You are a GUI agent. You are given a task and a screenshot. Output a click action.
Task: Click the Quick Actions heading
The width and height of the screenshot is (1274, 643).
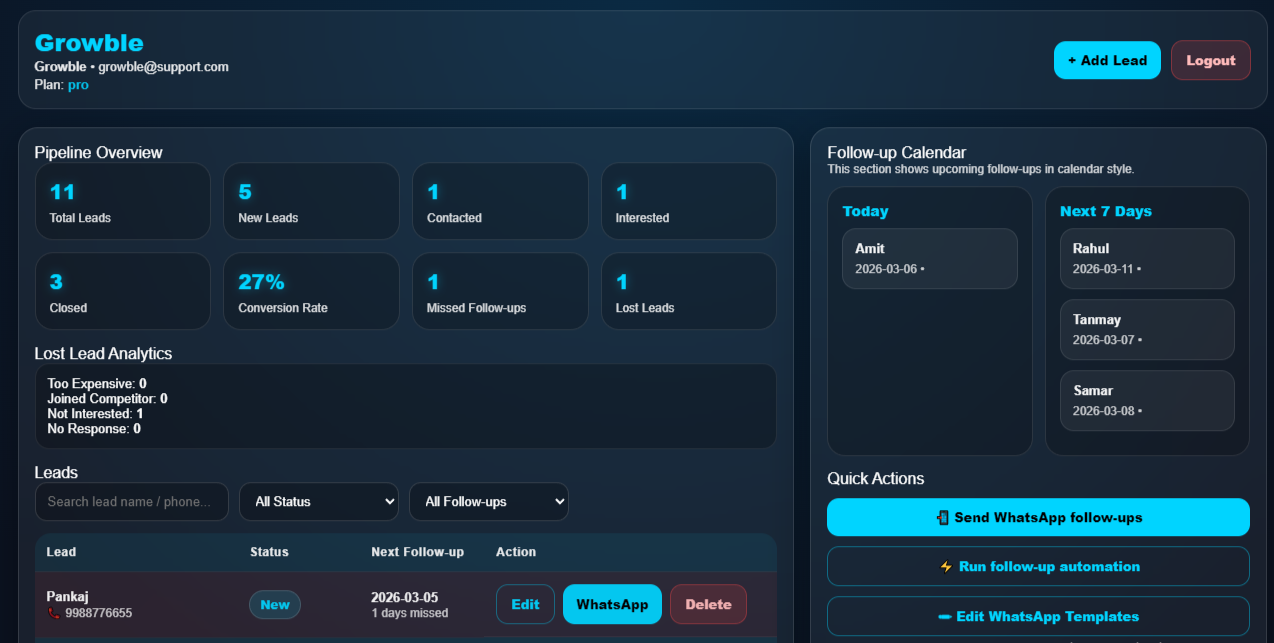pos(876,479)
